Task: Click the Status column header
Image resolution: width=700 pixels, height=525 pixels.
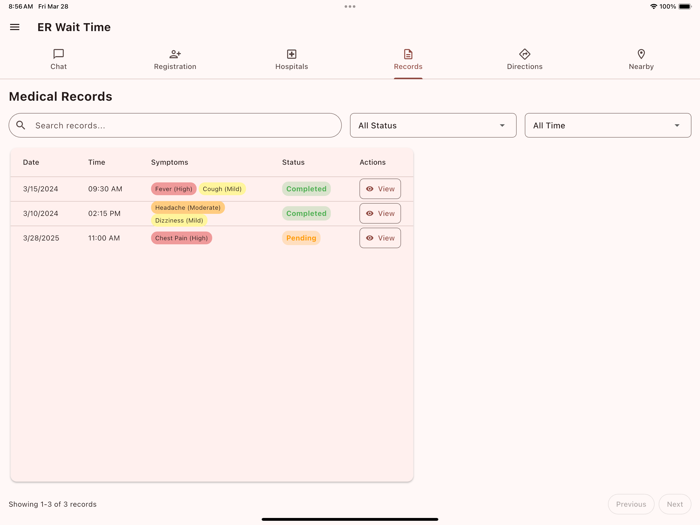Action: (x=293, y=162)
